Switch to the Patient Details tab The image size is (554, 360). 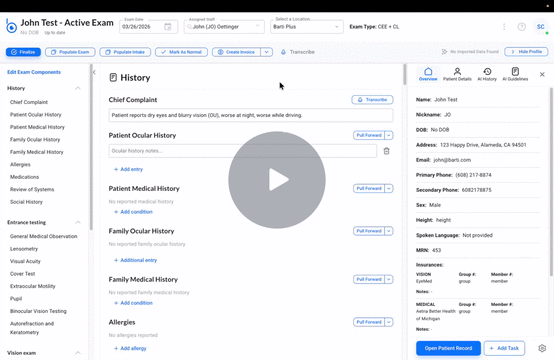click(x=457, y=74)
